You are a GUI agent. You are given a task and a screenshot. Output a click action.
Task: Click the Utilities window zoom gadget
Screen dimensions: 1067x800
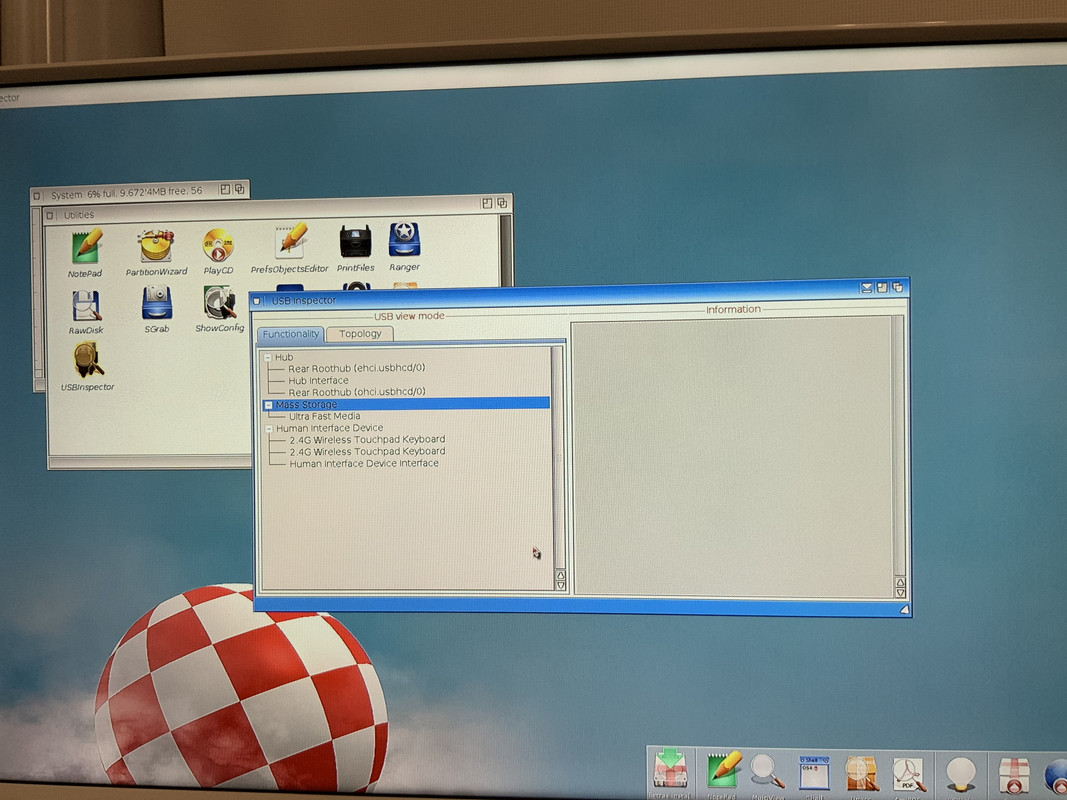487,203
